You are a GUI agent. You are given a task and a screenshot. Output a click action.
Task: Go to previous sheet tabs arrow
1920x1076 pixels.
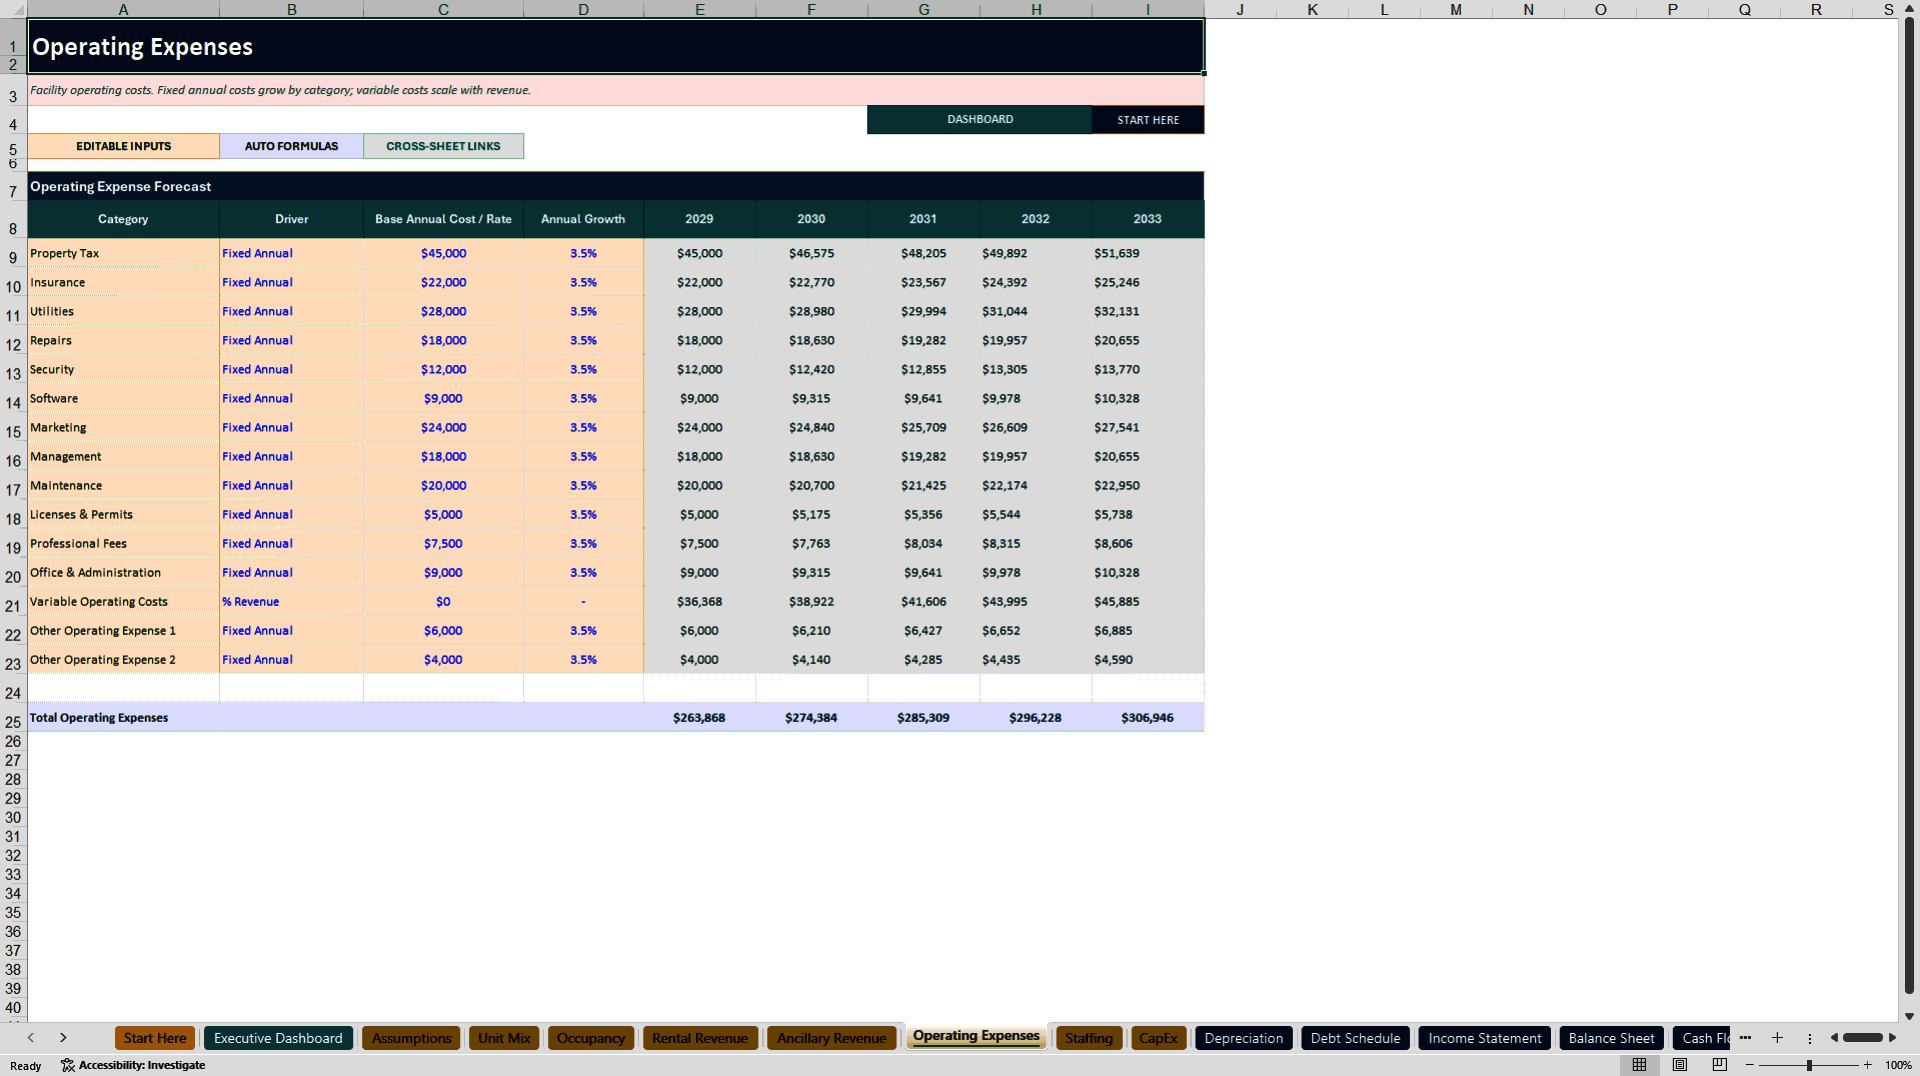(x=31, y=1038)
